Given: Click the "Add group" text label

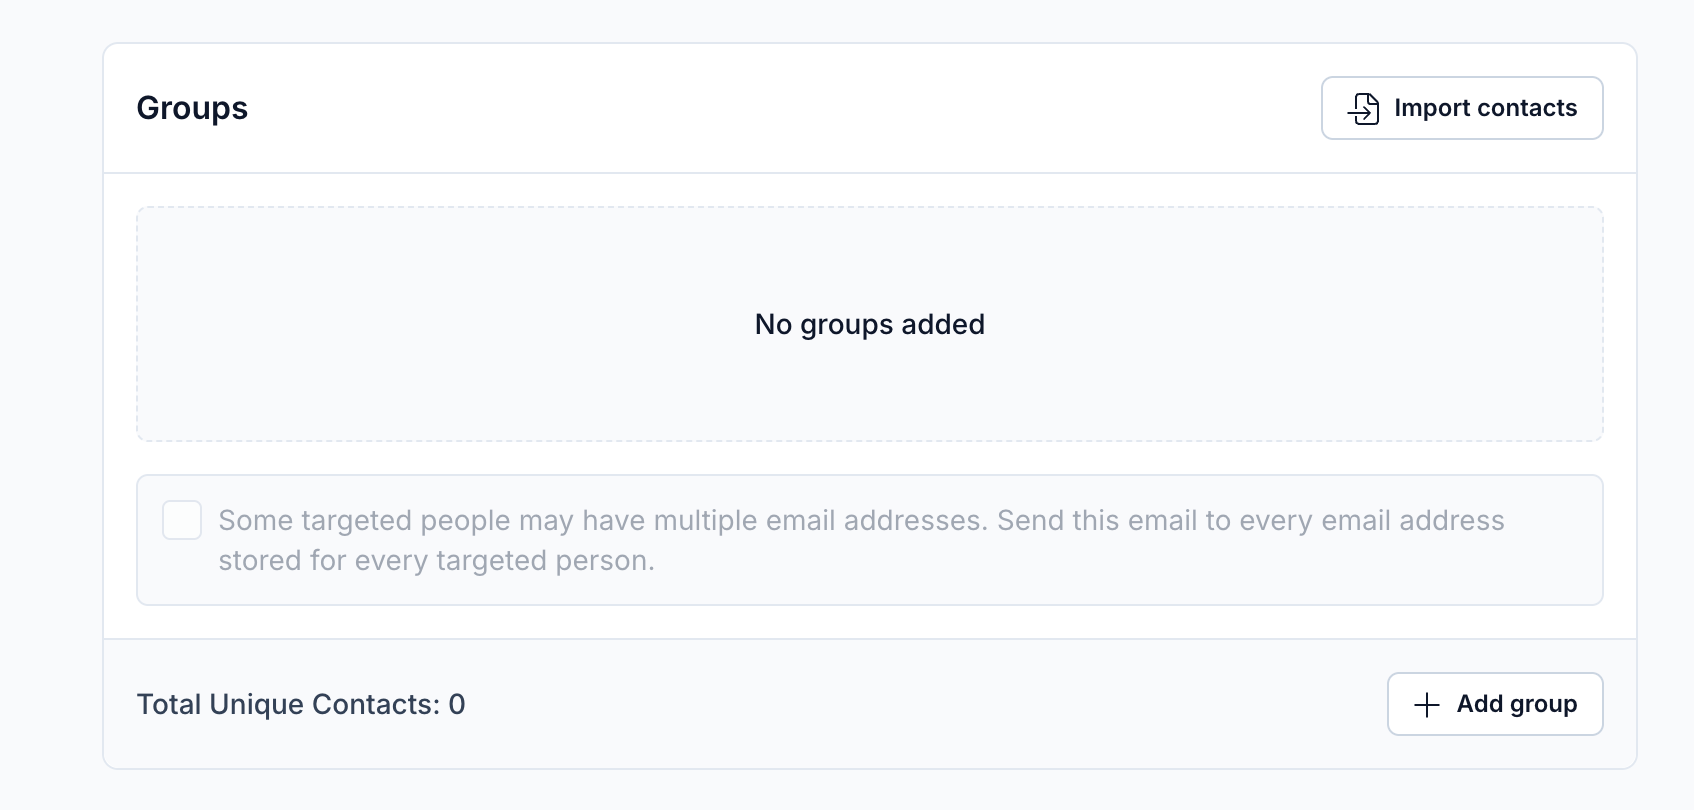Looking at the screenshot, I should point(1516,704).
